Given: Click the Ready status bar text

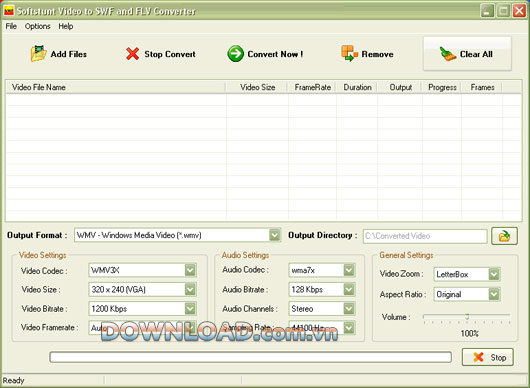Looking at the screenshot, I should coord(14,381).
